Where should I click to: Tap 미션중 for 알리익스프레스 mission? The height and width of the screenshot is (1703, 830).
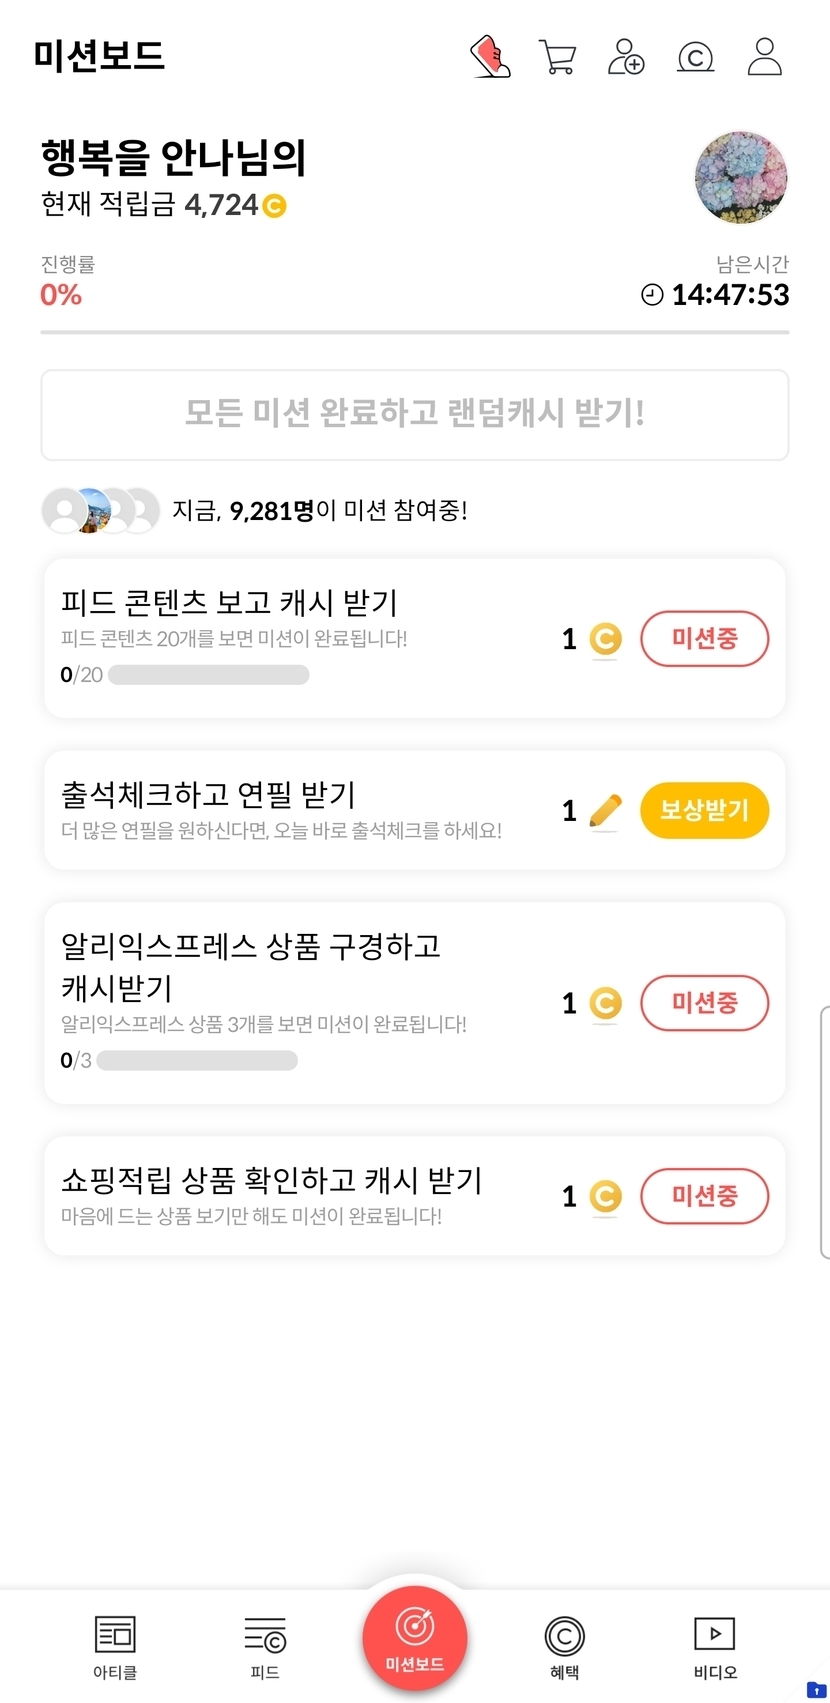(704, 1002)
